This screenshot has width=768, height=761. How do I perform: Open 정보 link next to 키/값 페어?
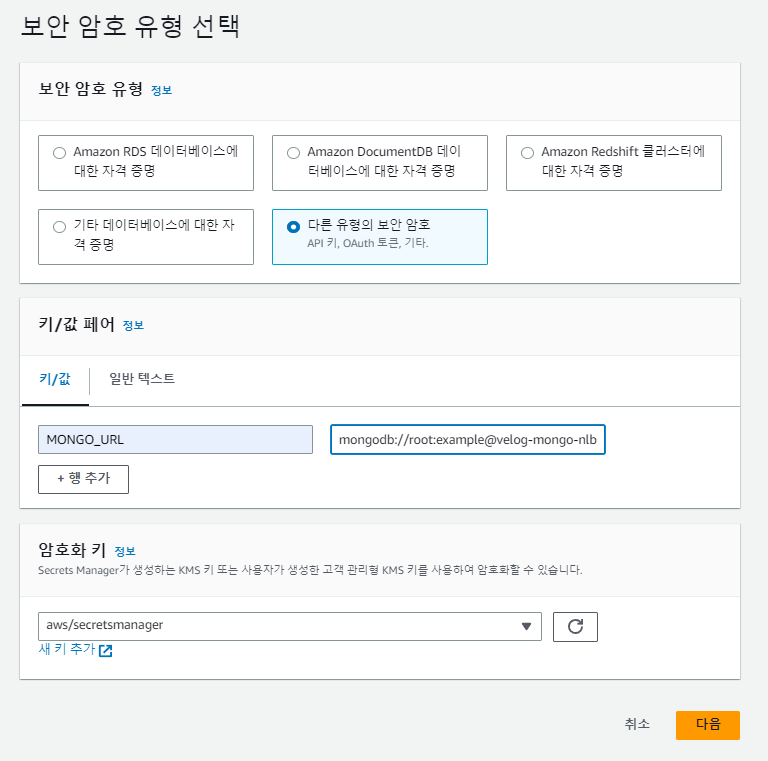tap(133, 326)
